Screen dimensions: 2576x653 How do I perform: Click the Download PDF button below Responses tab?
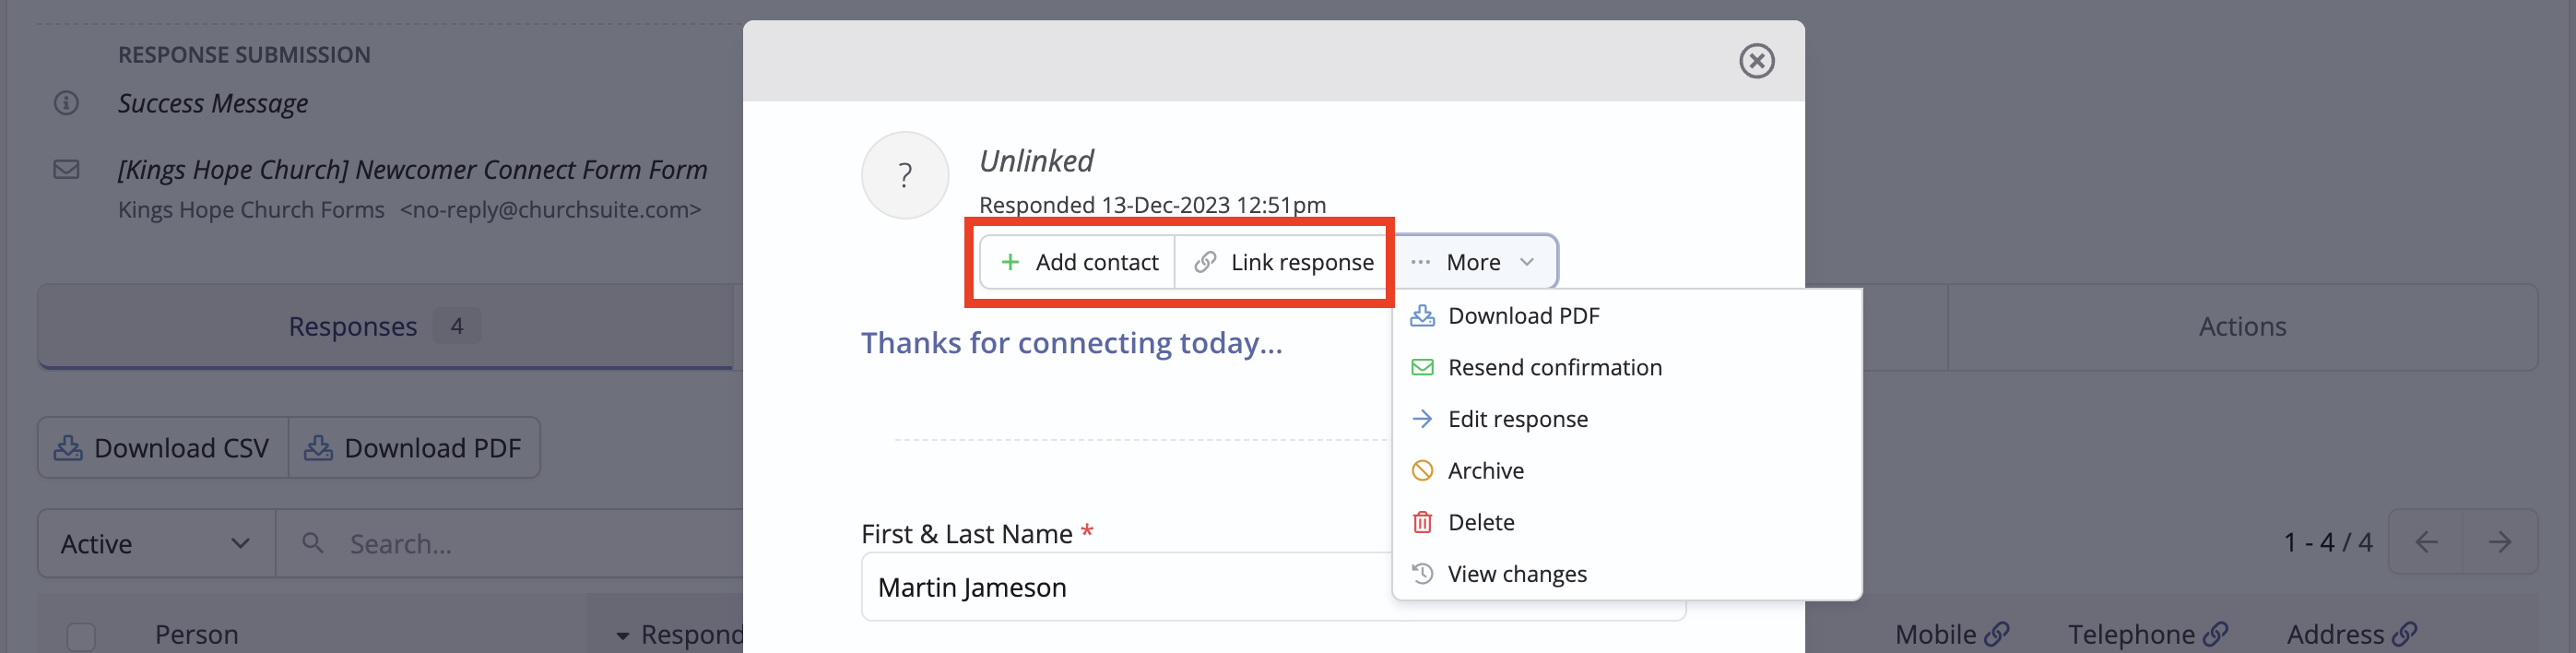(414, 448)
